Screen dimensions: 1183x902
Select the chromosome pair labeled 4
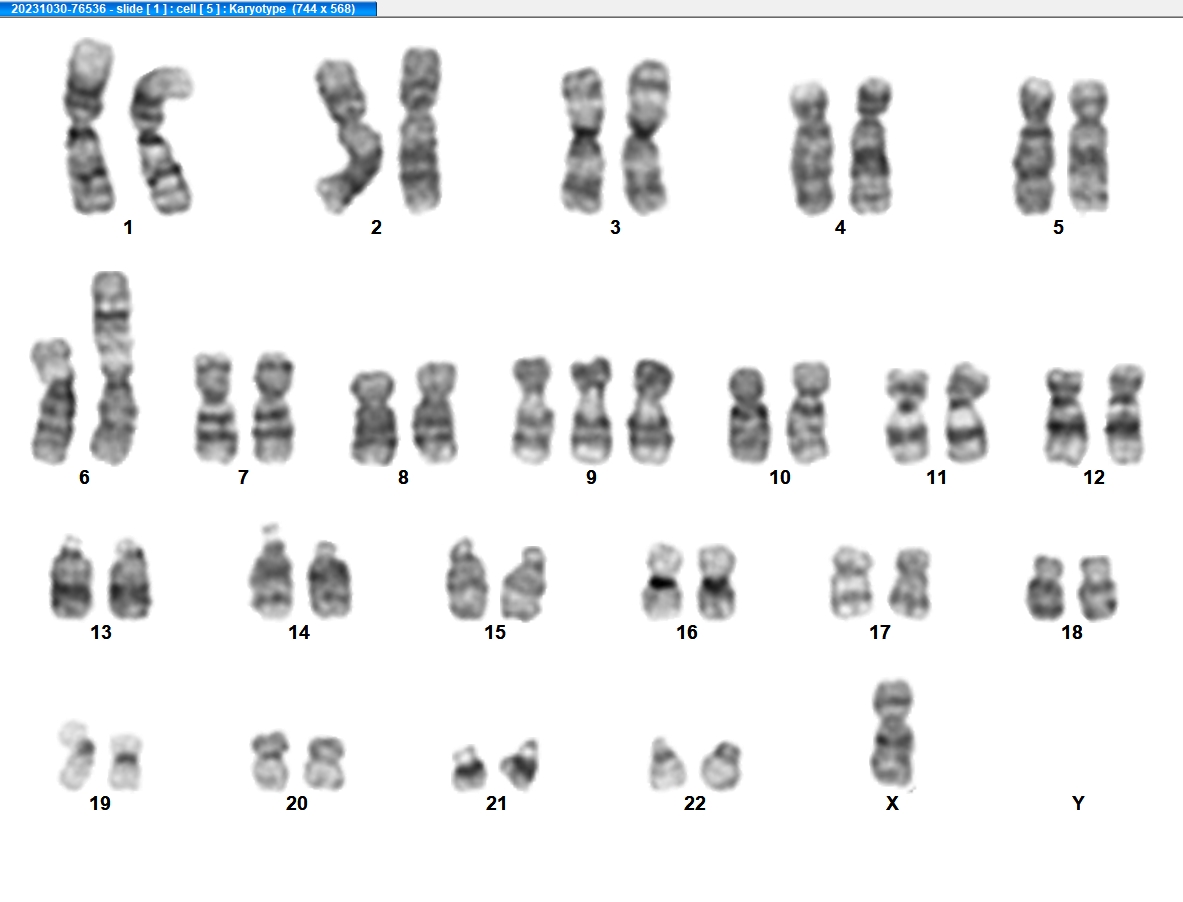(841, 146)
